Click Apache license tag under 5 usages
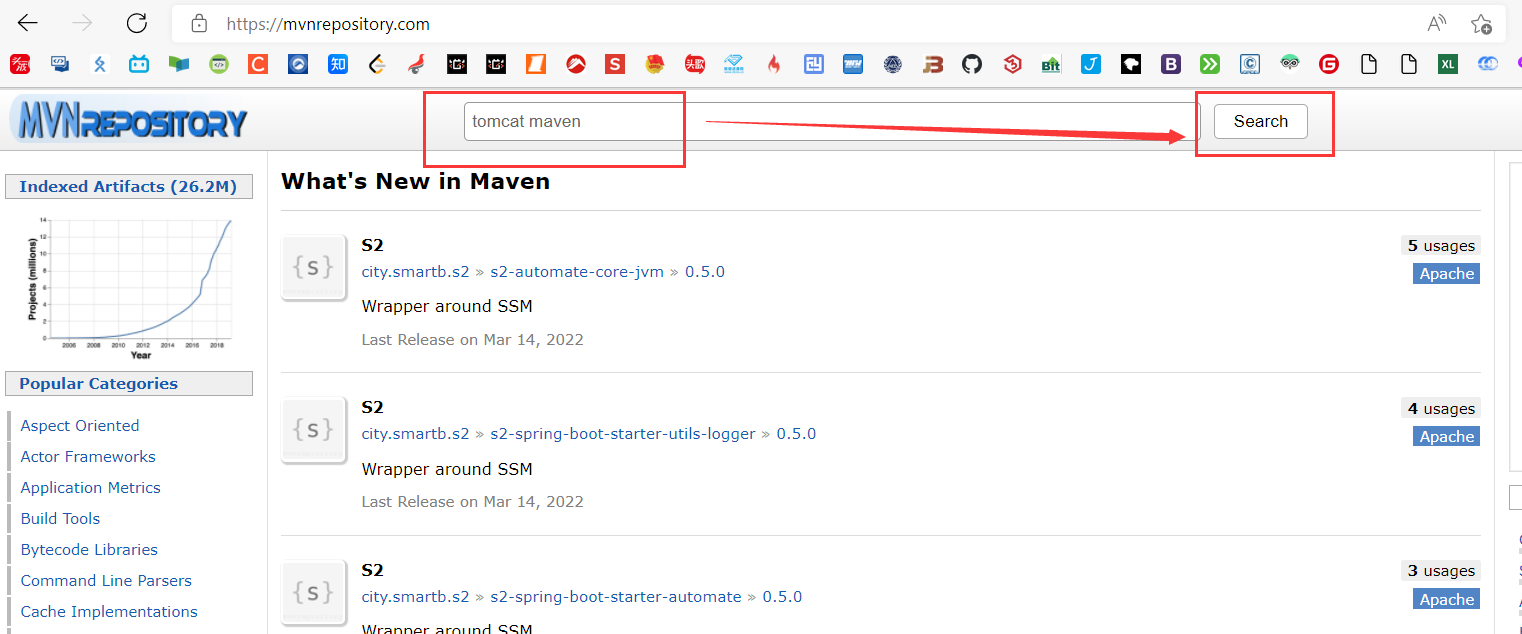The image size is (1522, 634). click(1446, 274)
